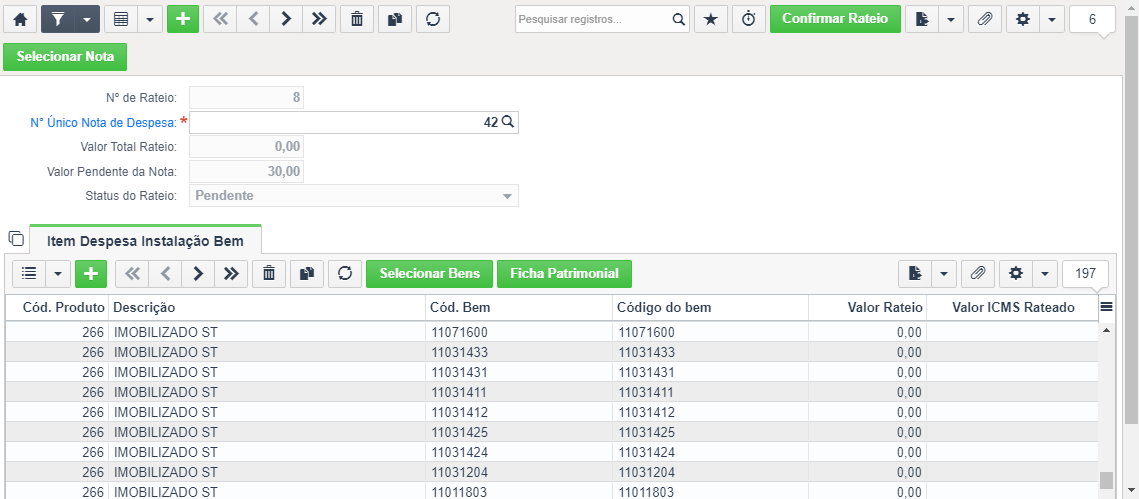This screenshot has width=1139, height=499.
Task: Go to next item in items toolbar
Action: [198, 273]
